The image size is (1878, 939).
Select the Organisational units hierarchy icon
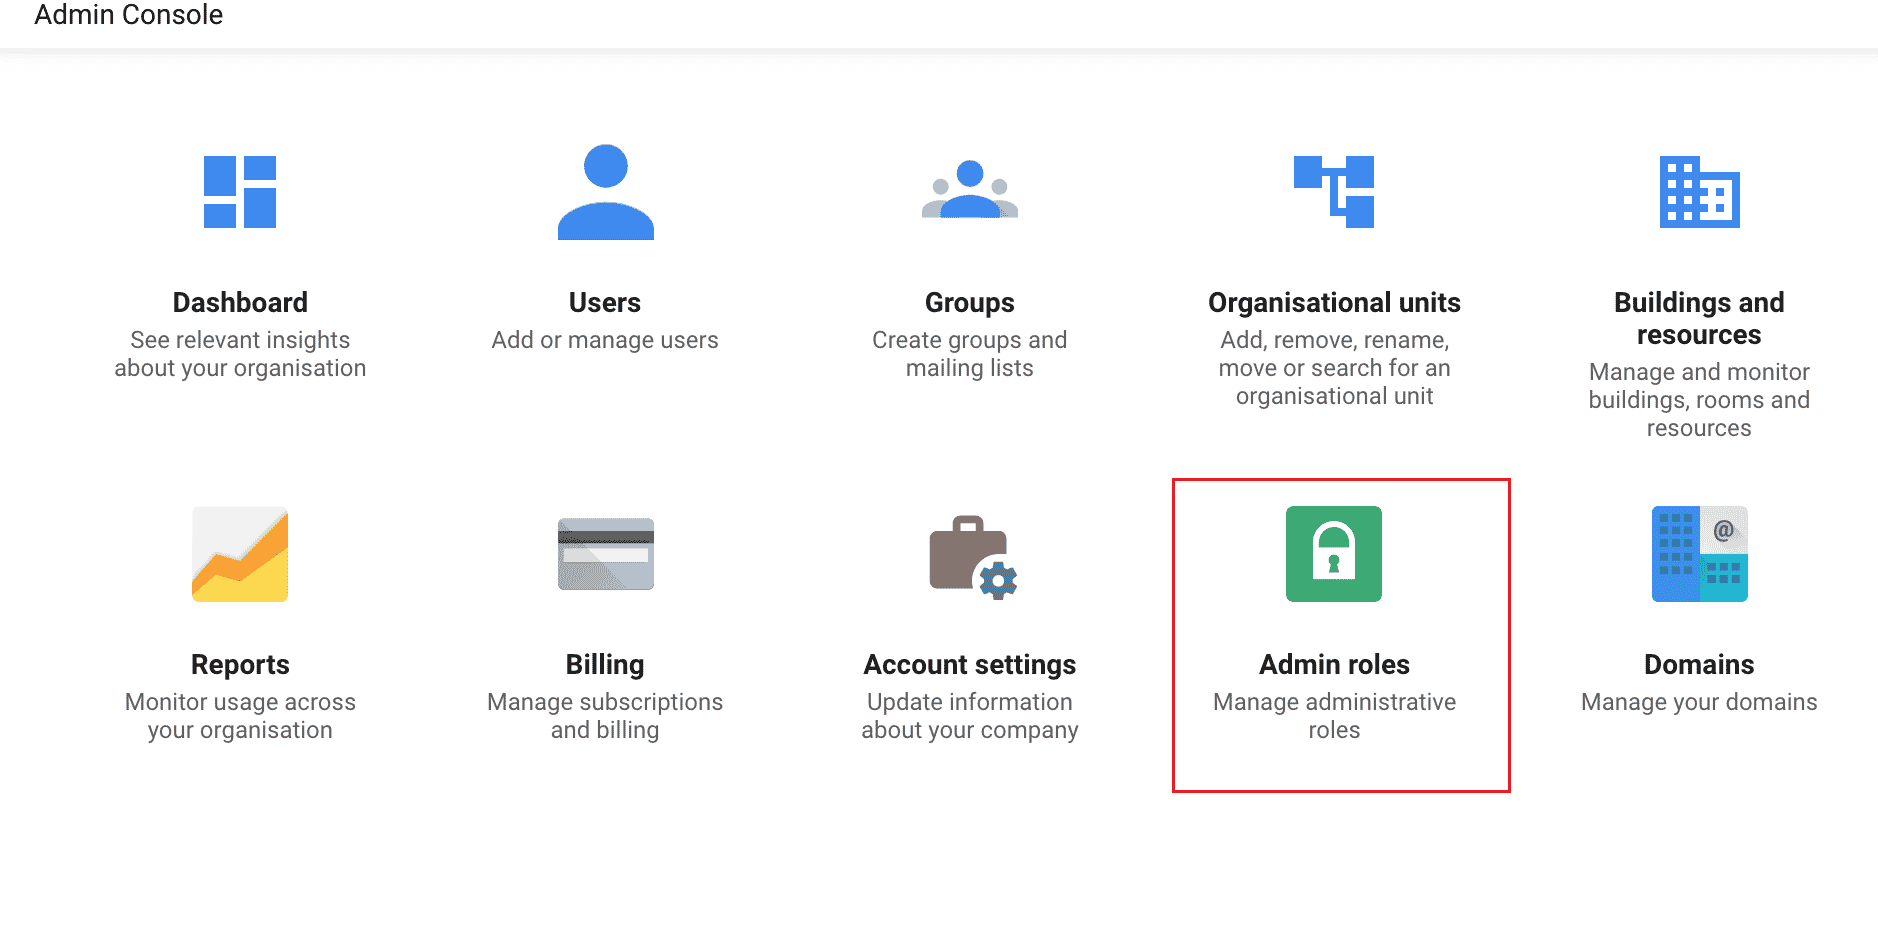coord(1334,192)
